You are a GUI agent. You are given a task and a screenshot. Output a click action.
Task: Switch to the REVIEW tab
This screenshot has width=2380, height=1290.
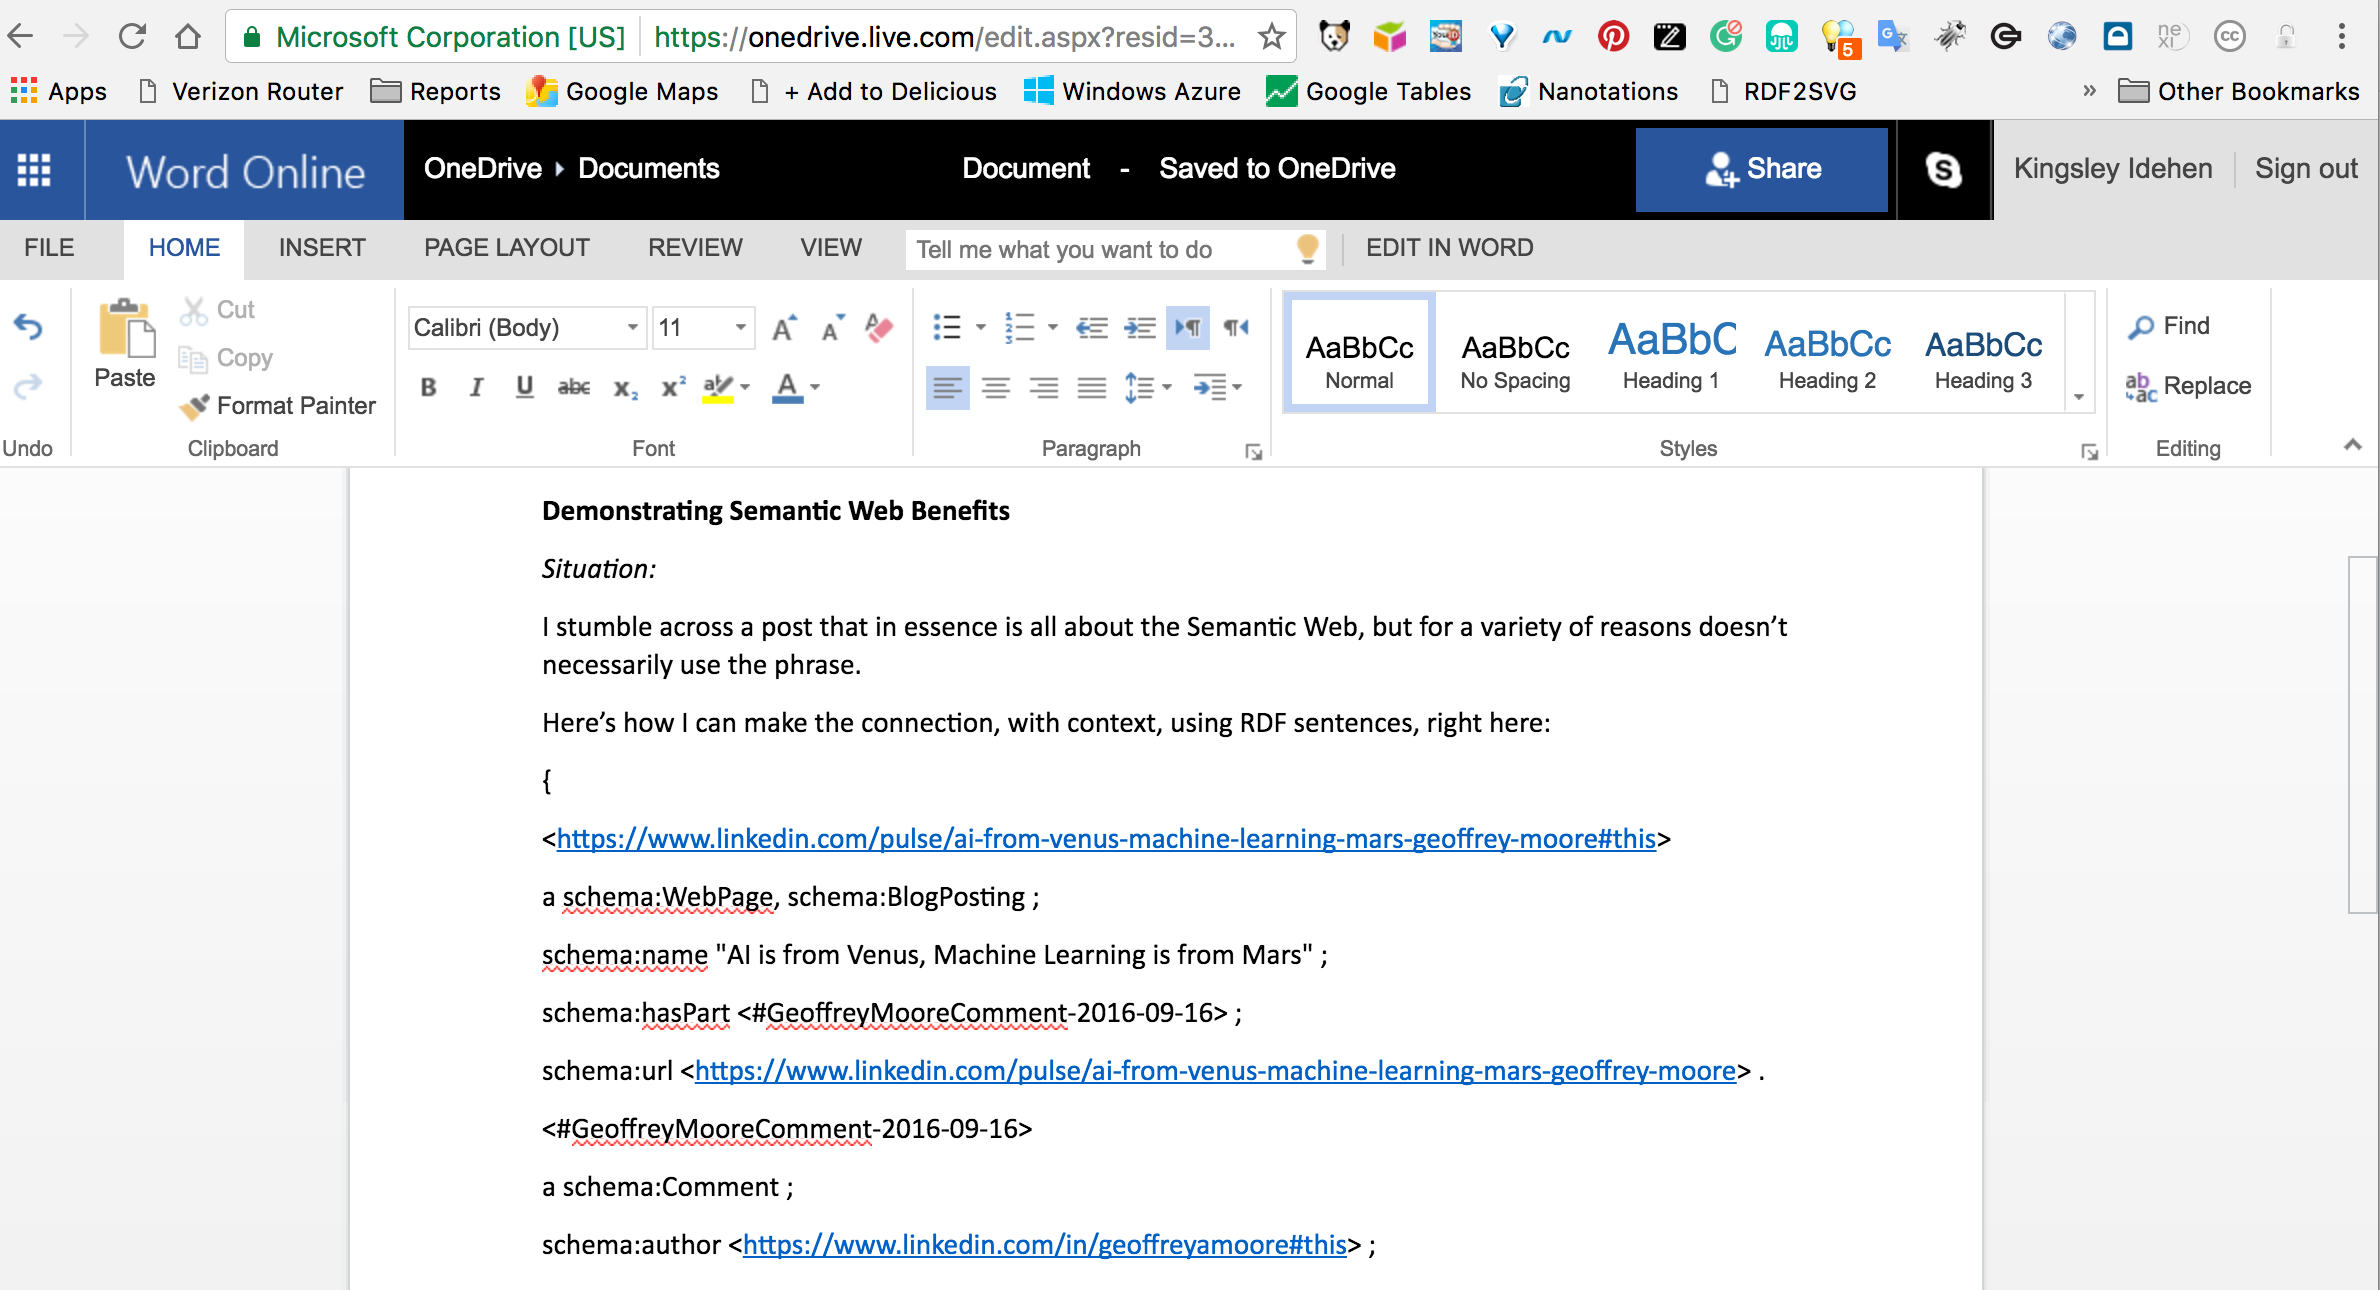(695, 248)
